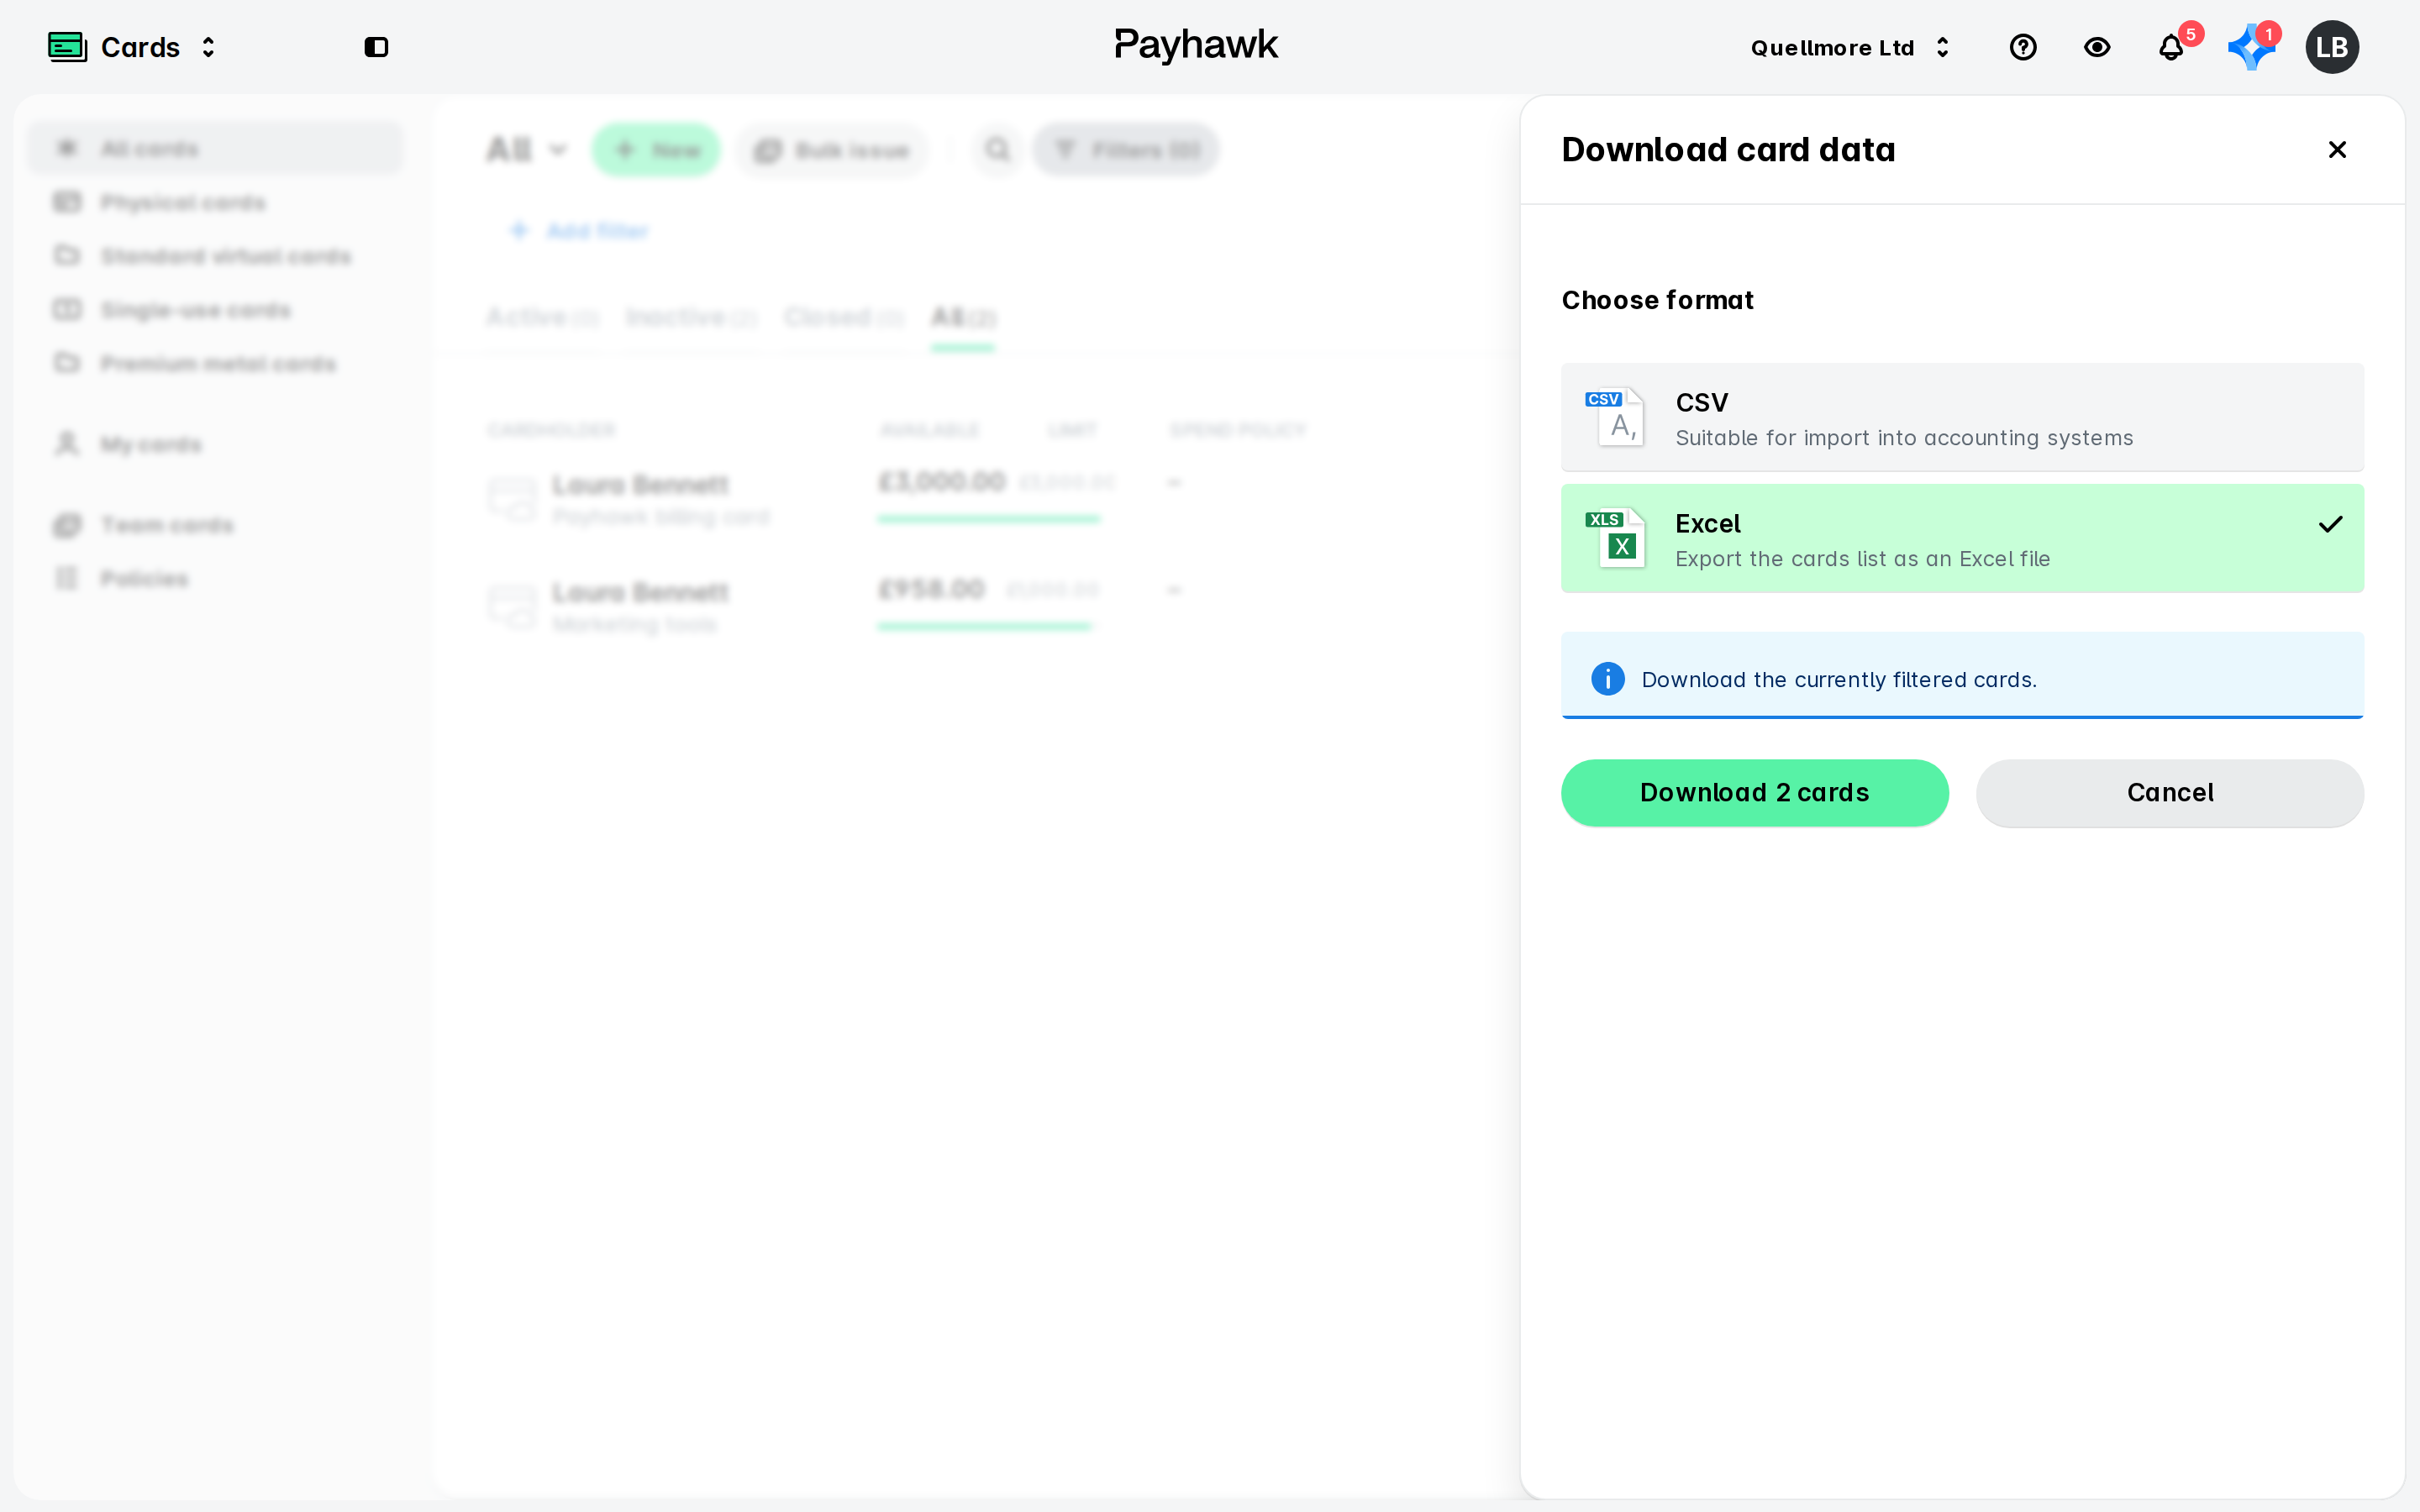Open the help question mark icon
This screenshot has height=1512, width=2420.
pos(2023,47)
